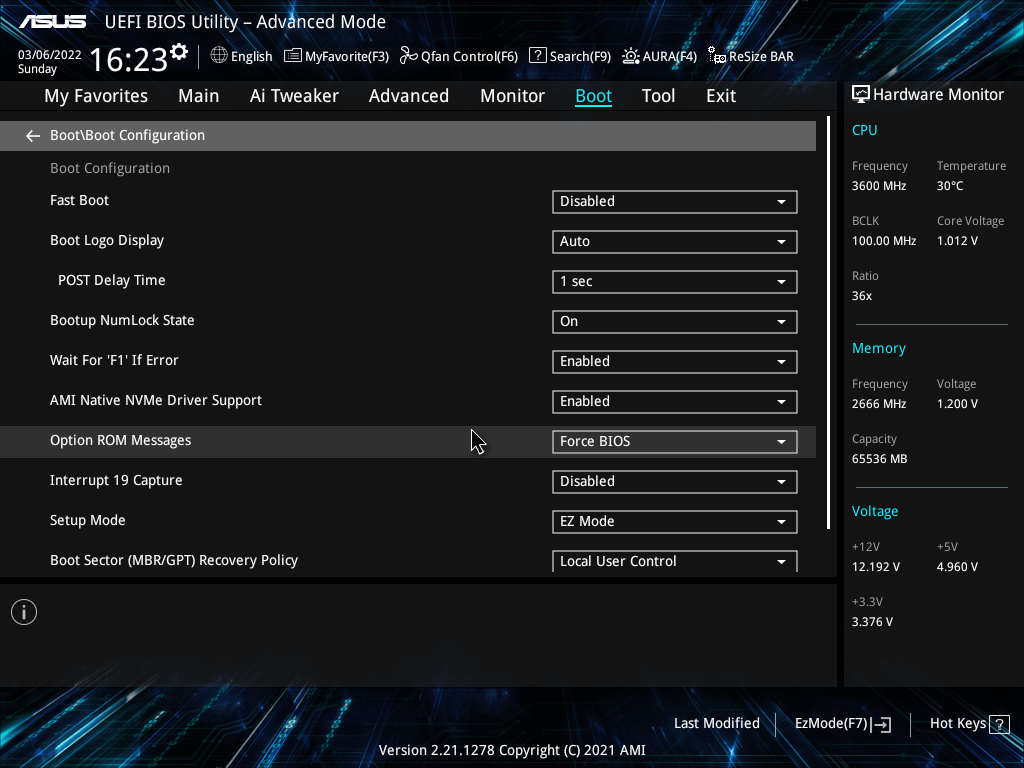Click the CPU frequency value 3600 MHz
1024x768 pixels.
(879, 186)
